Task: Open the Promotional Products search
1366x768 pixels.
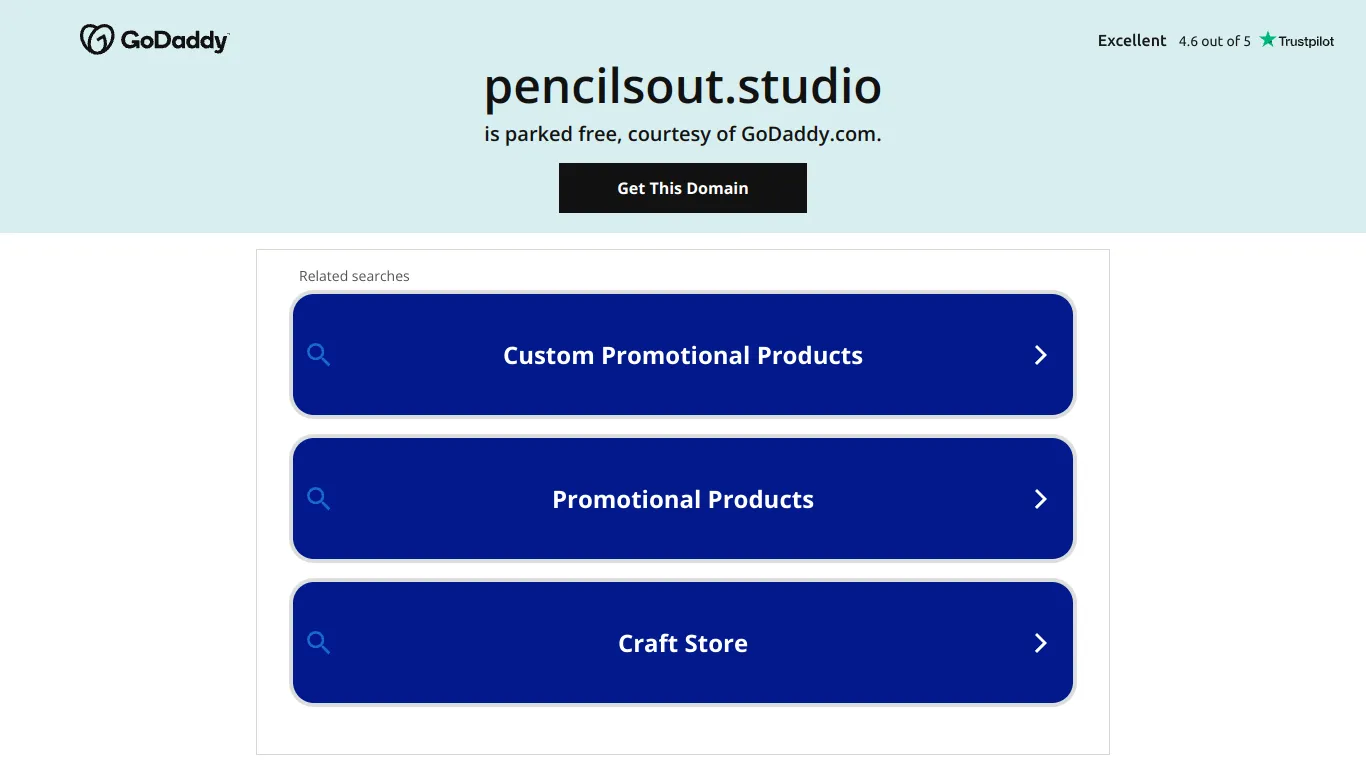Action: (683, 499)
